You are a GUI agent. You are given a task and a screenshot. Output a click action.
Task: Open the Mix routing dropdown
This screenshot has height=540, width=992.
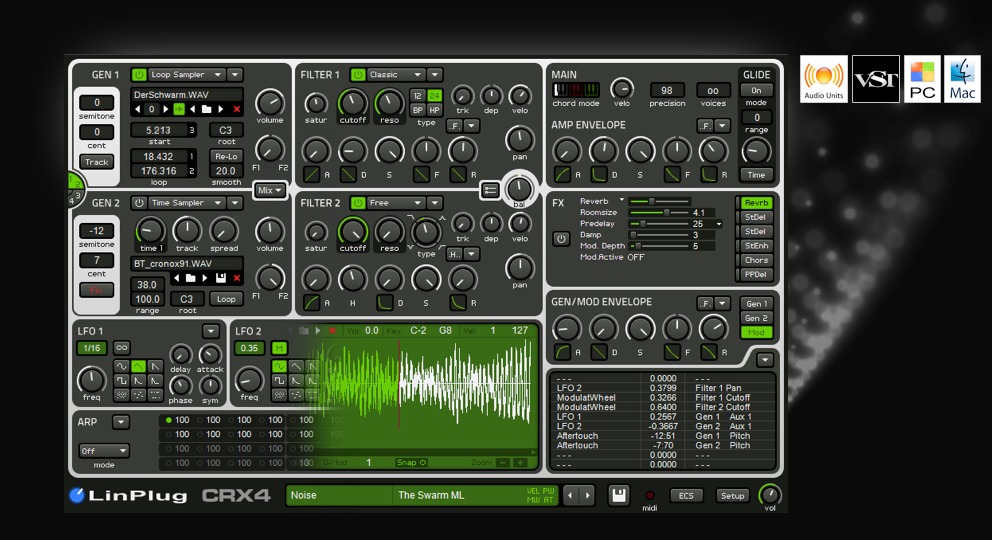tap(270, 190)
